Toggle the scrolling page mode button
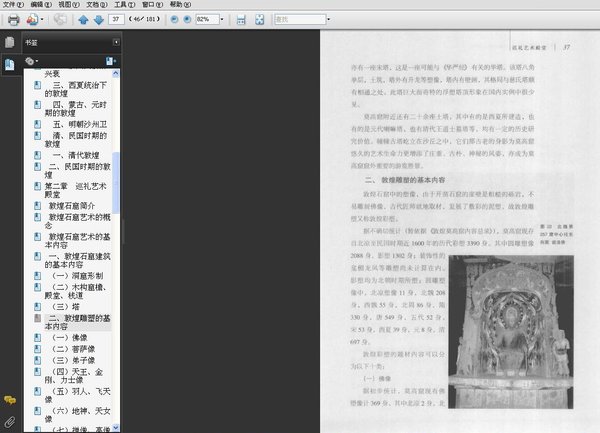This screenshot has width=600, height=433. point(242,19)
